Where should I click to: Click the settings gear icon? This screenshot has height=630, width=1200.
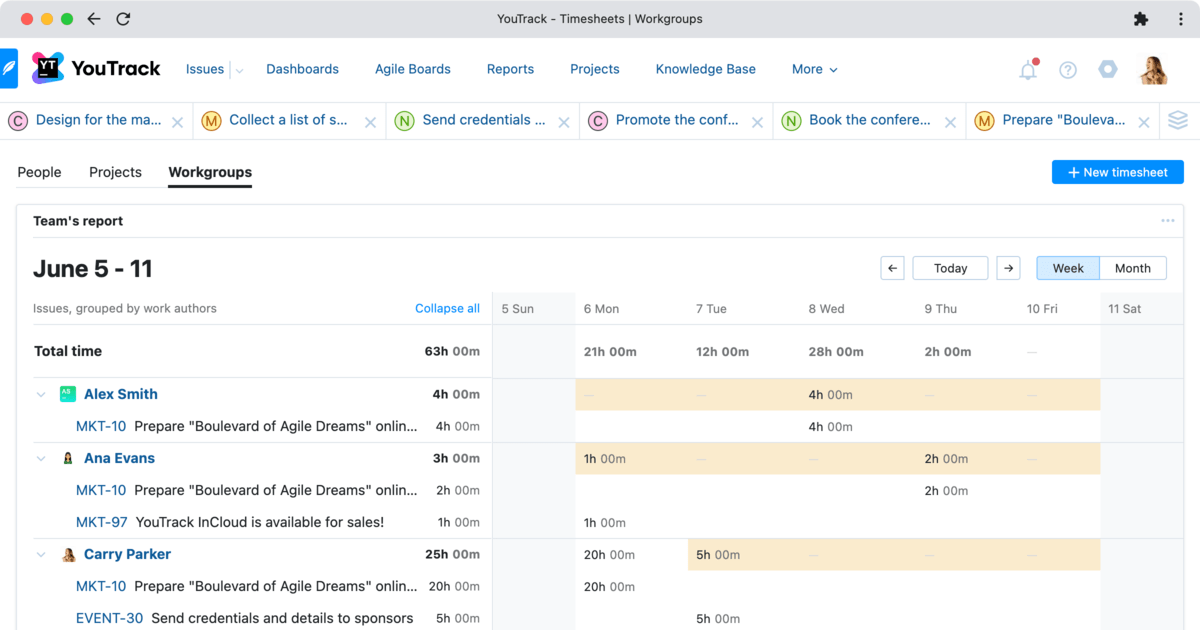point(1107,69)
